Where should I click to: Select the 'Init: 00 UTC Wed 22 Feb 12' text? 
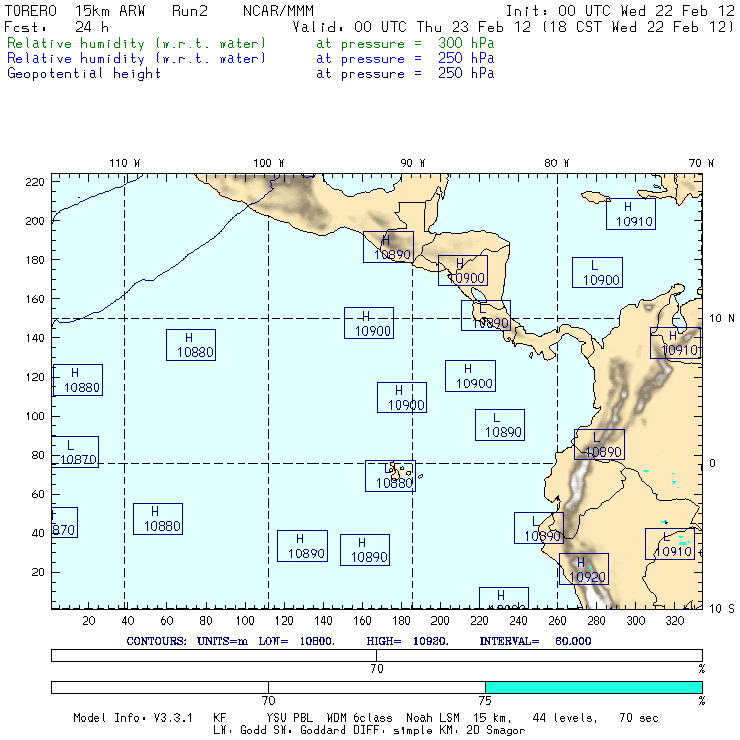pyautogui.click(x=620, y=11)
